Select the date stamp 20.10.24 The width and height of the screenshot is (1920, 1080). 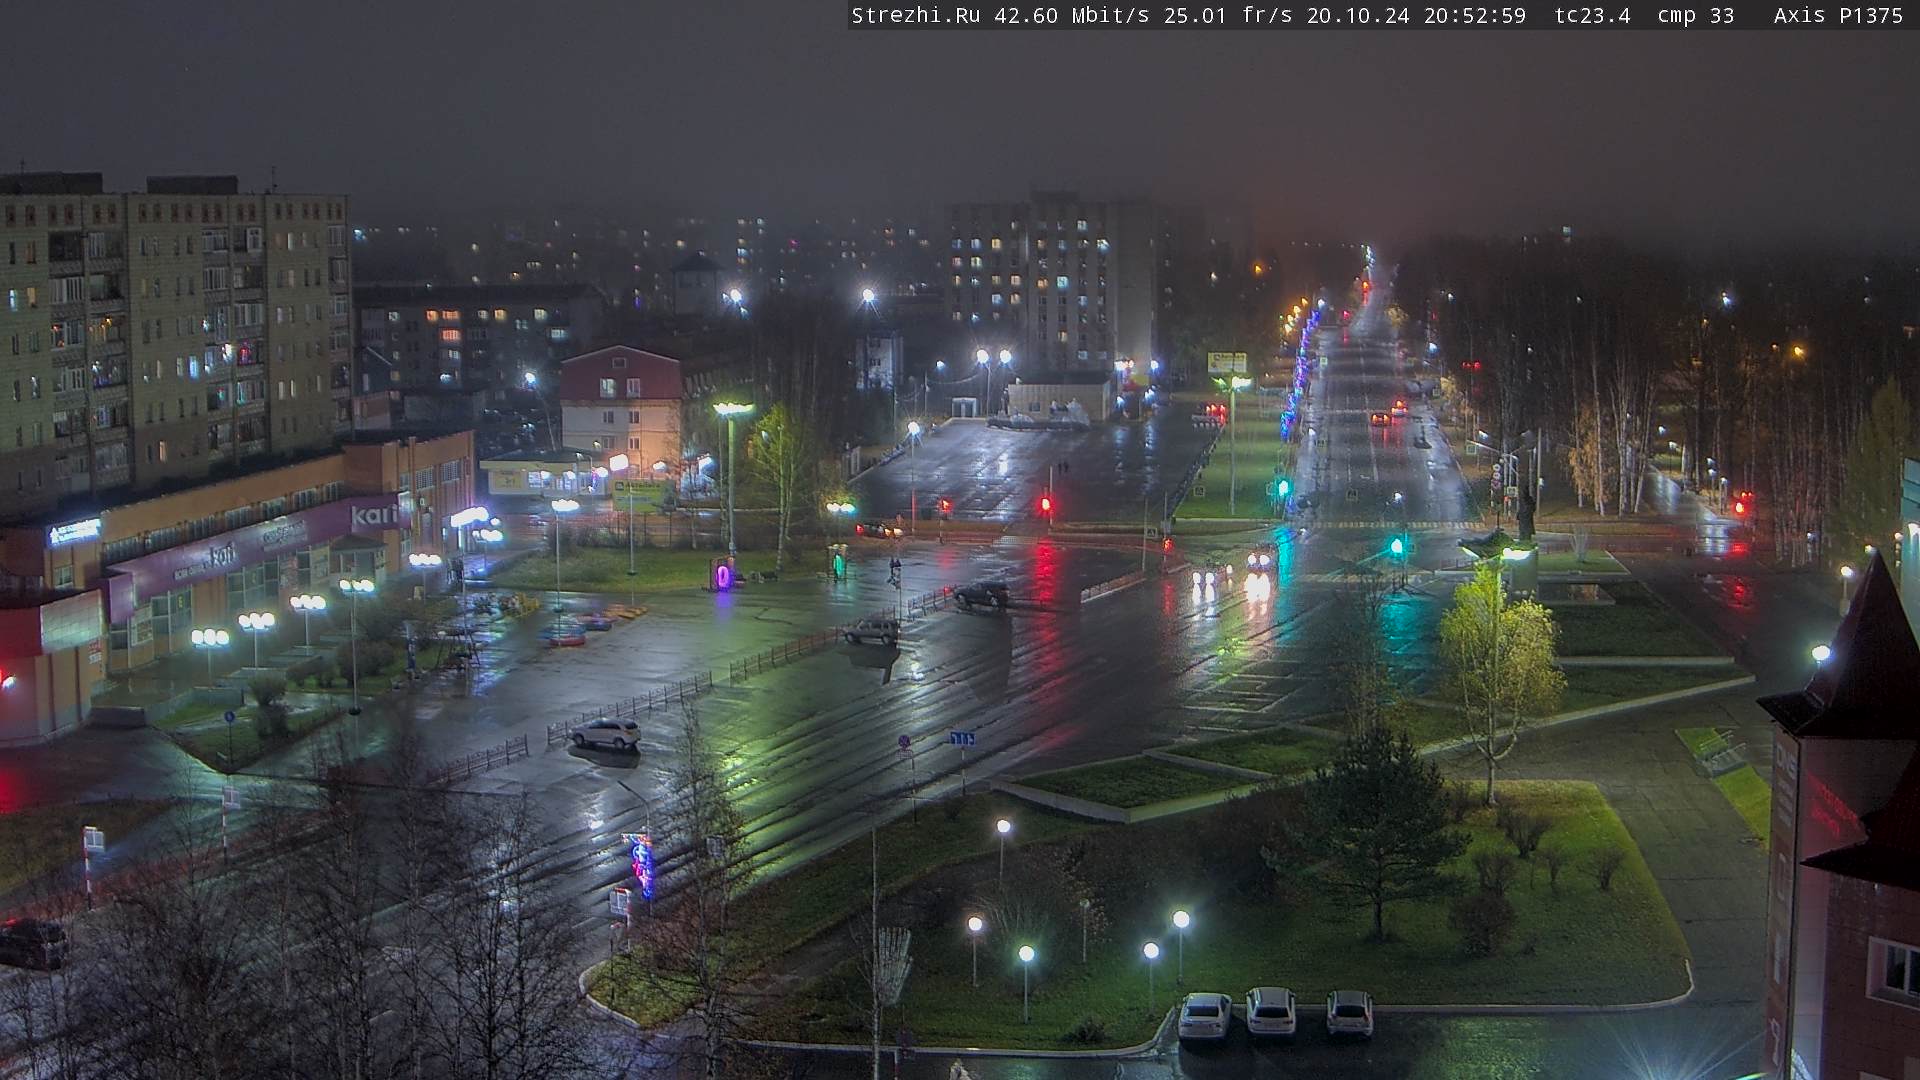1358,15
